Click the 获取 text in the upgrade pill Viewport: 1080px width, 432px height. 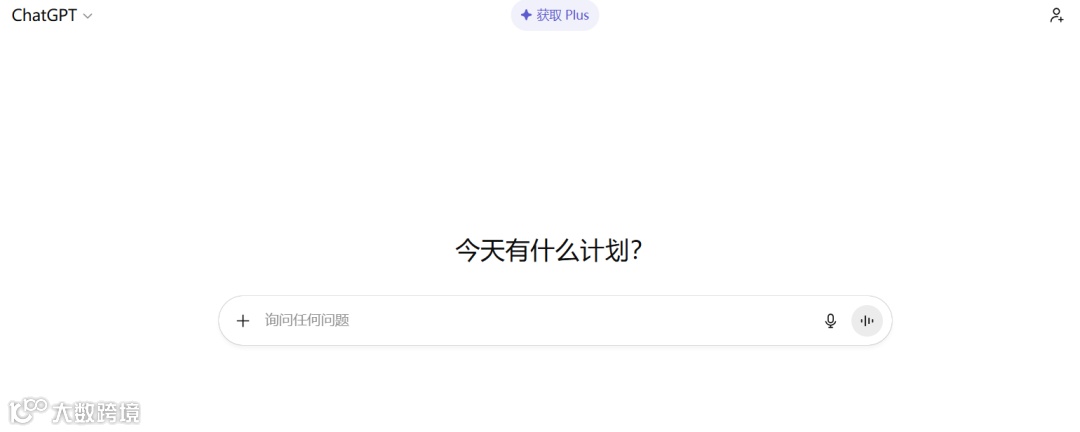(550, 15)
